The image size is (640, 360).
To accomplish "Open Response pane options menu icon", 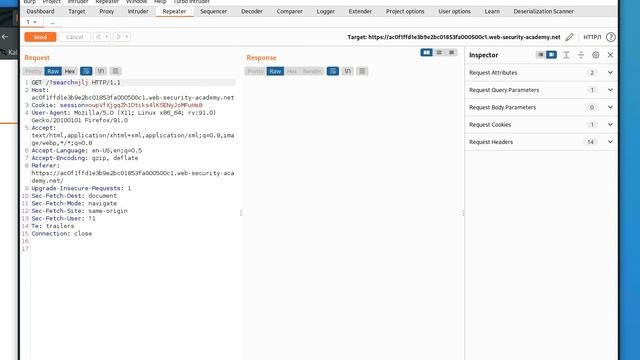I will coord(362,71).
